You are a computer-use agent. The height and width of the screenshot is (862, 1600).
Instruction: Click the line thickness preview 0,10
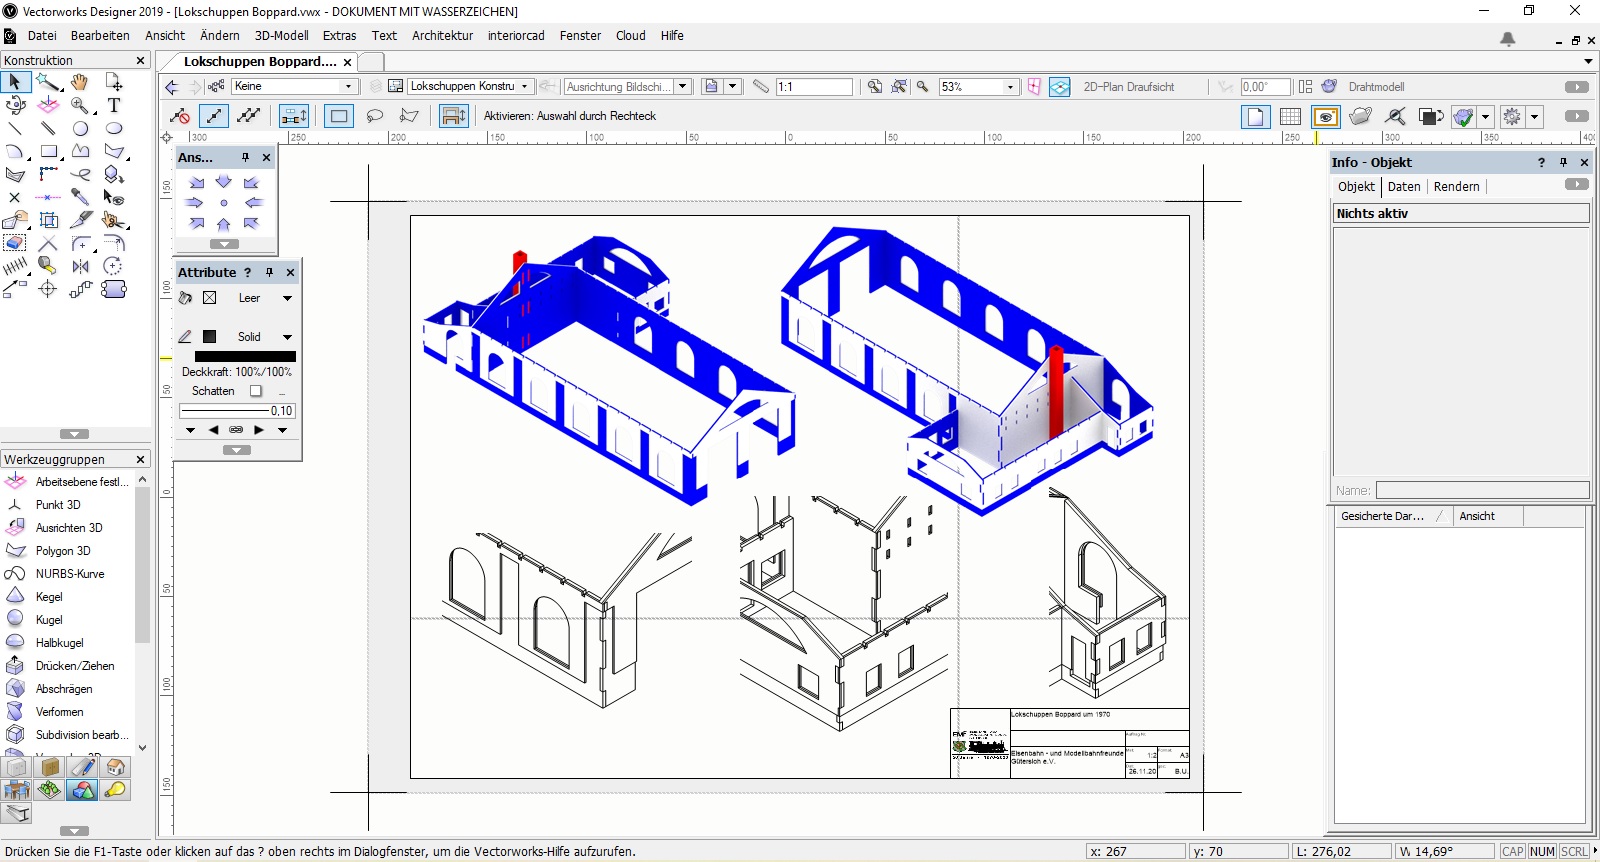click(x=237, y=411)
